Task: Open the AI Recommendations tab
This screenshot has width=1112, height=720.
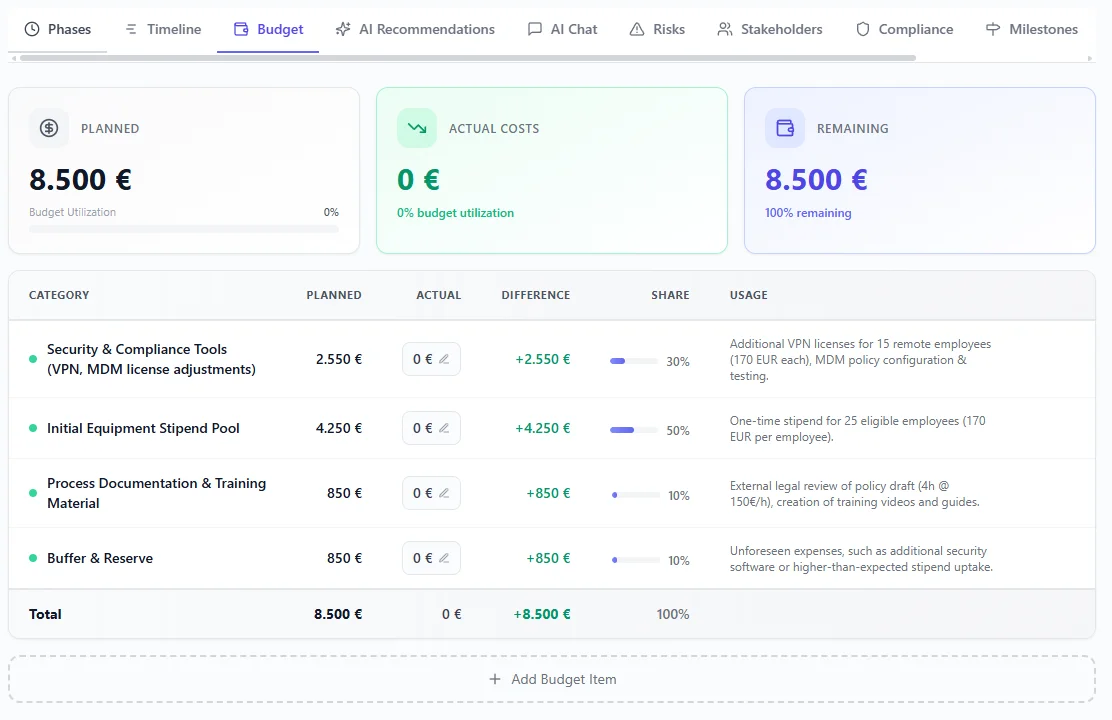Action: point(414,29)
